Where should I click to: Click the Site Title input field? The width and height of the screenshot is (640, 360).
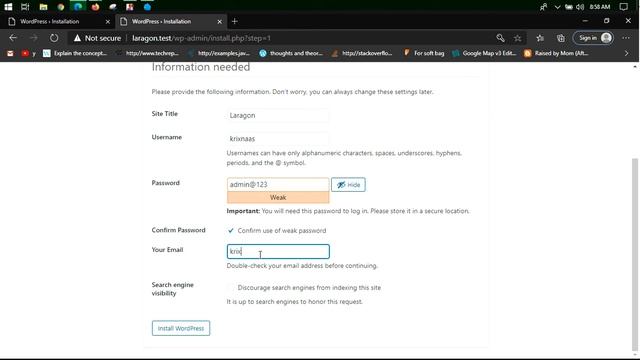[x=278, y=116]
